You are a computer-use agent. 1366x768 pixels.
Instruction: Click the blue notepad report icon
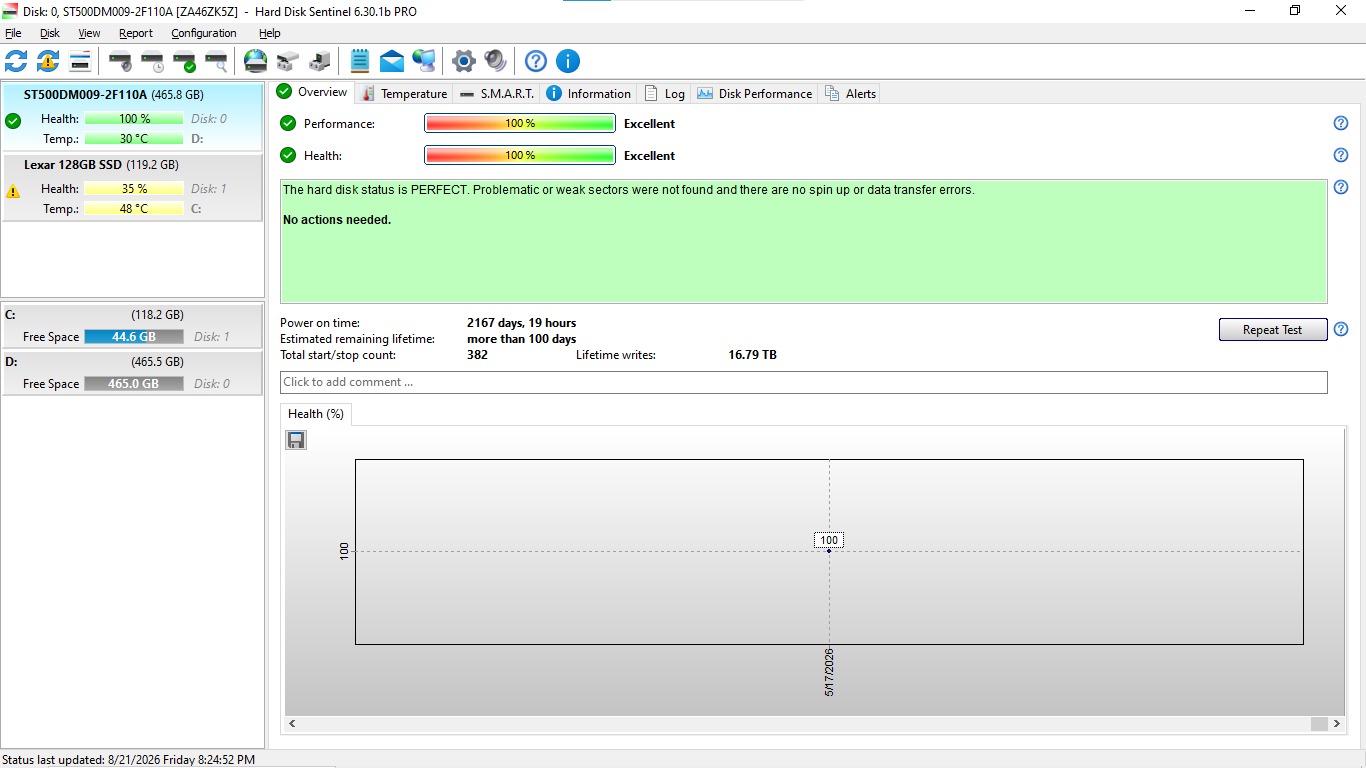point(360,61)
